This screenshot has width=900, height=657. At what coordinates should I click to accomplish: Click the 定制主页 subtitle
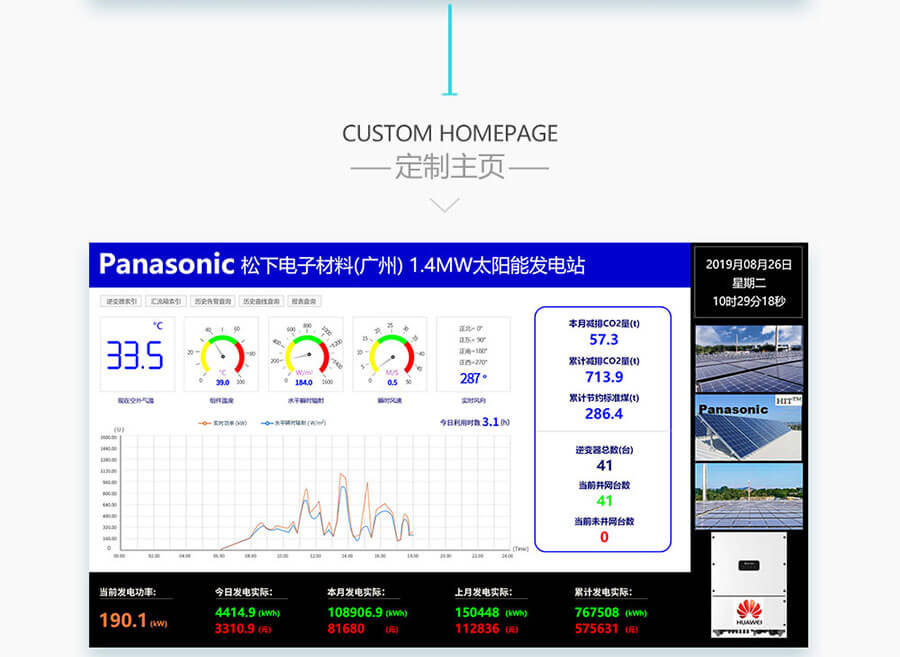(x=450, y=166)
